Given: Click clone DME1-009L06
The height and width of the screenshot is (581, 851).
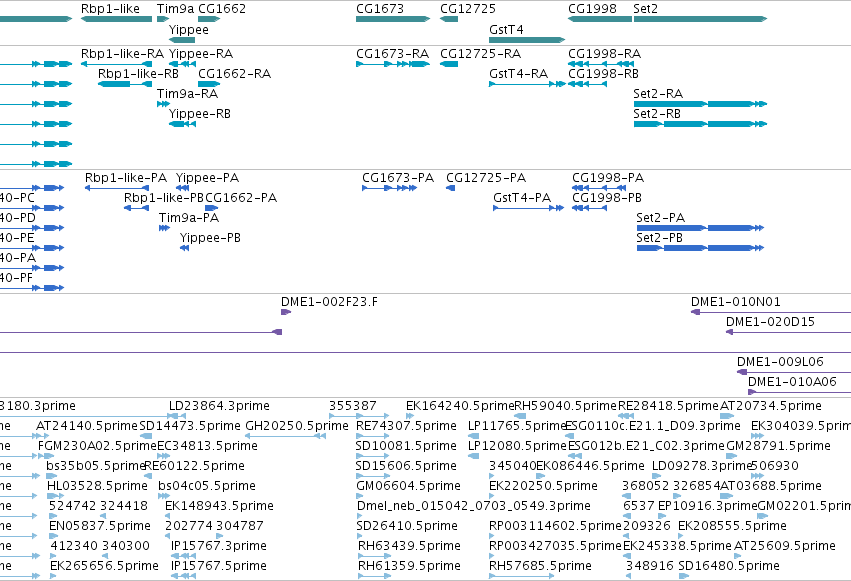Looking at the screenshot, I should point(793,372).
